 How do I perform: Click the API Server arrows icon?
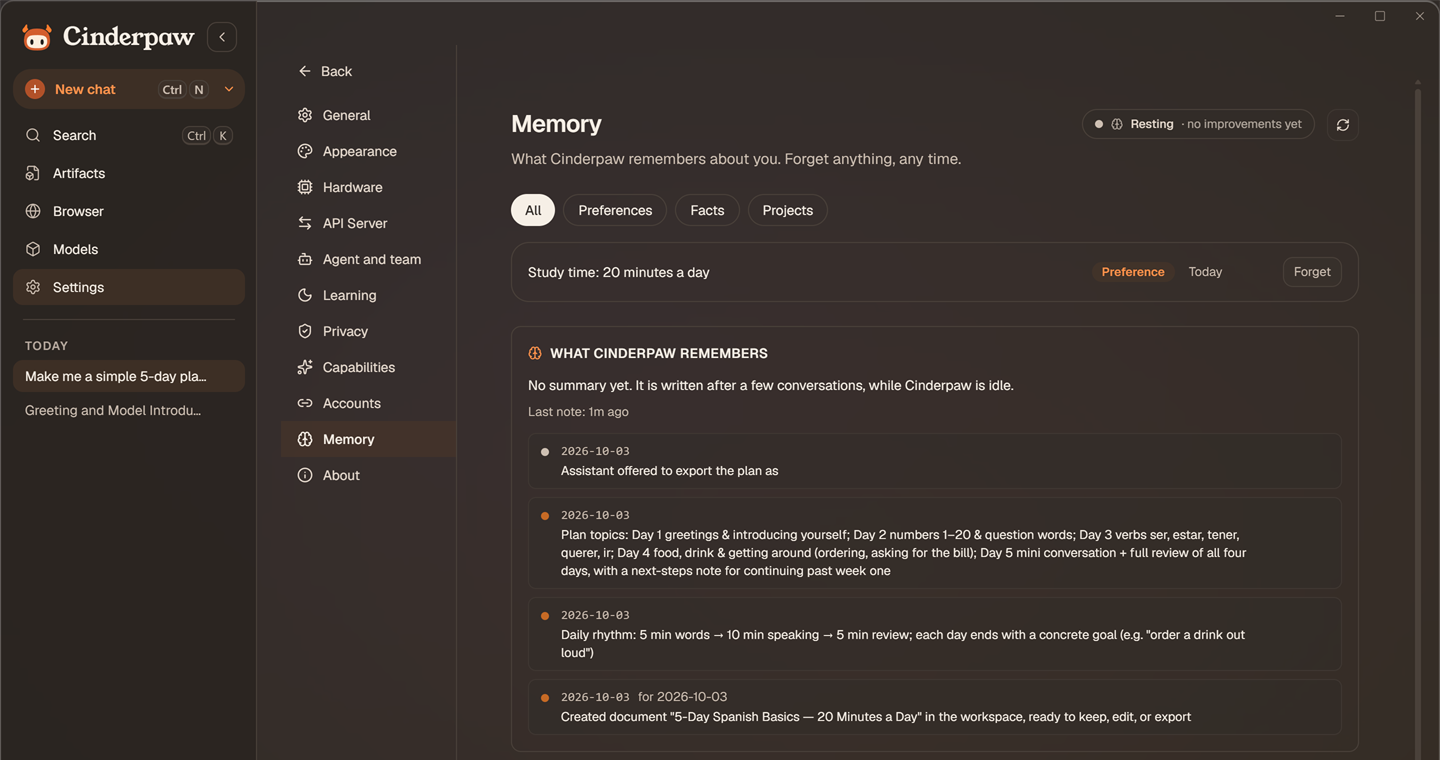(305, 223)
